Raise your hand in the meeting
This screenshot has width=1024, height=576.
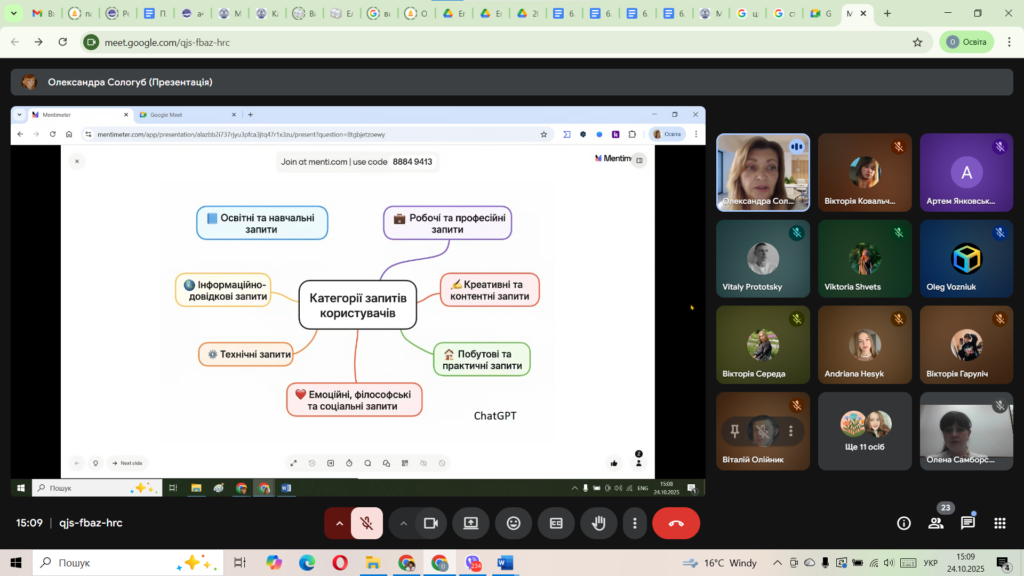click(x=599, y=523)
